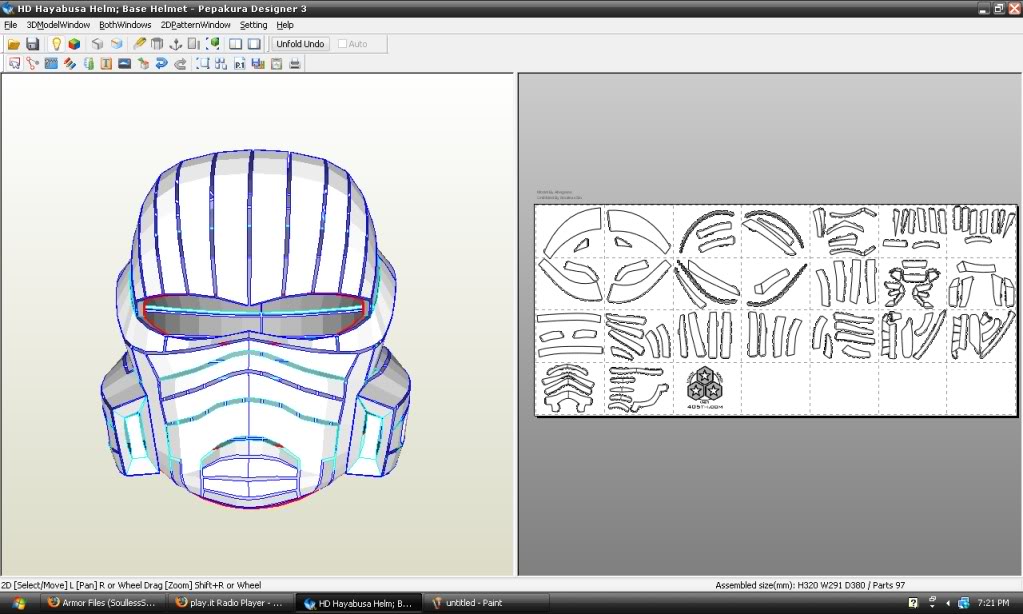The width and height of the screenshot is (1023, 614).
Task: Open the File menu
Action: click(x=10, y=25)
